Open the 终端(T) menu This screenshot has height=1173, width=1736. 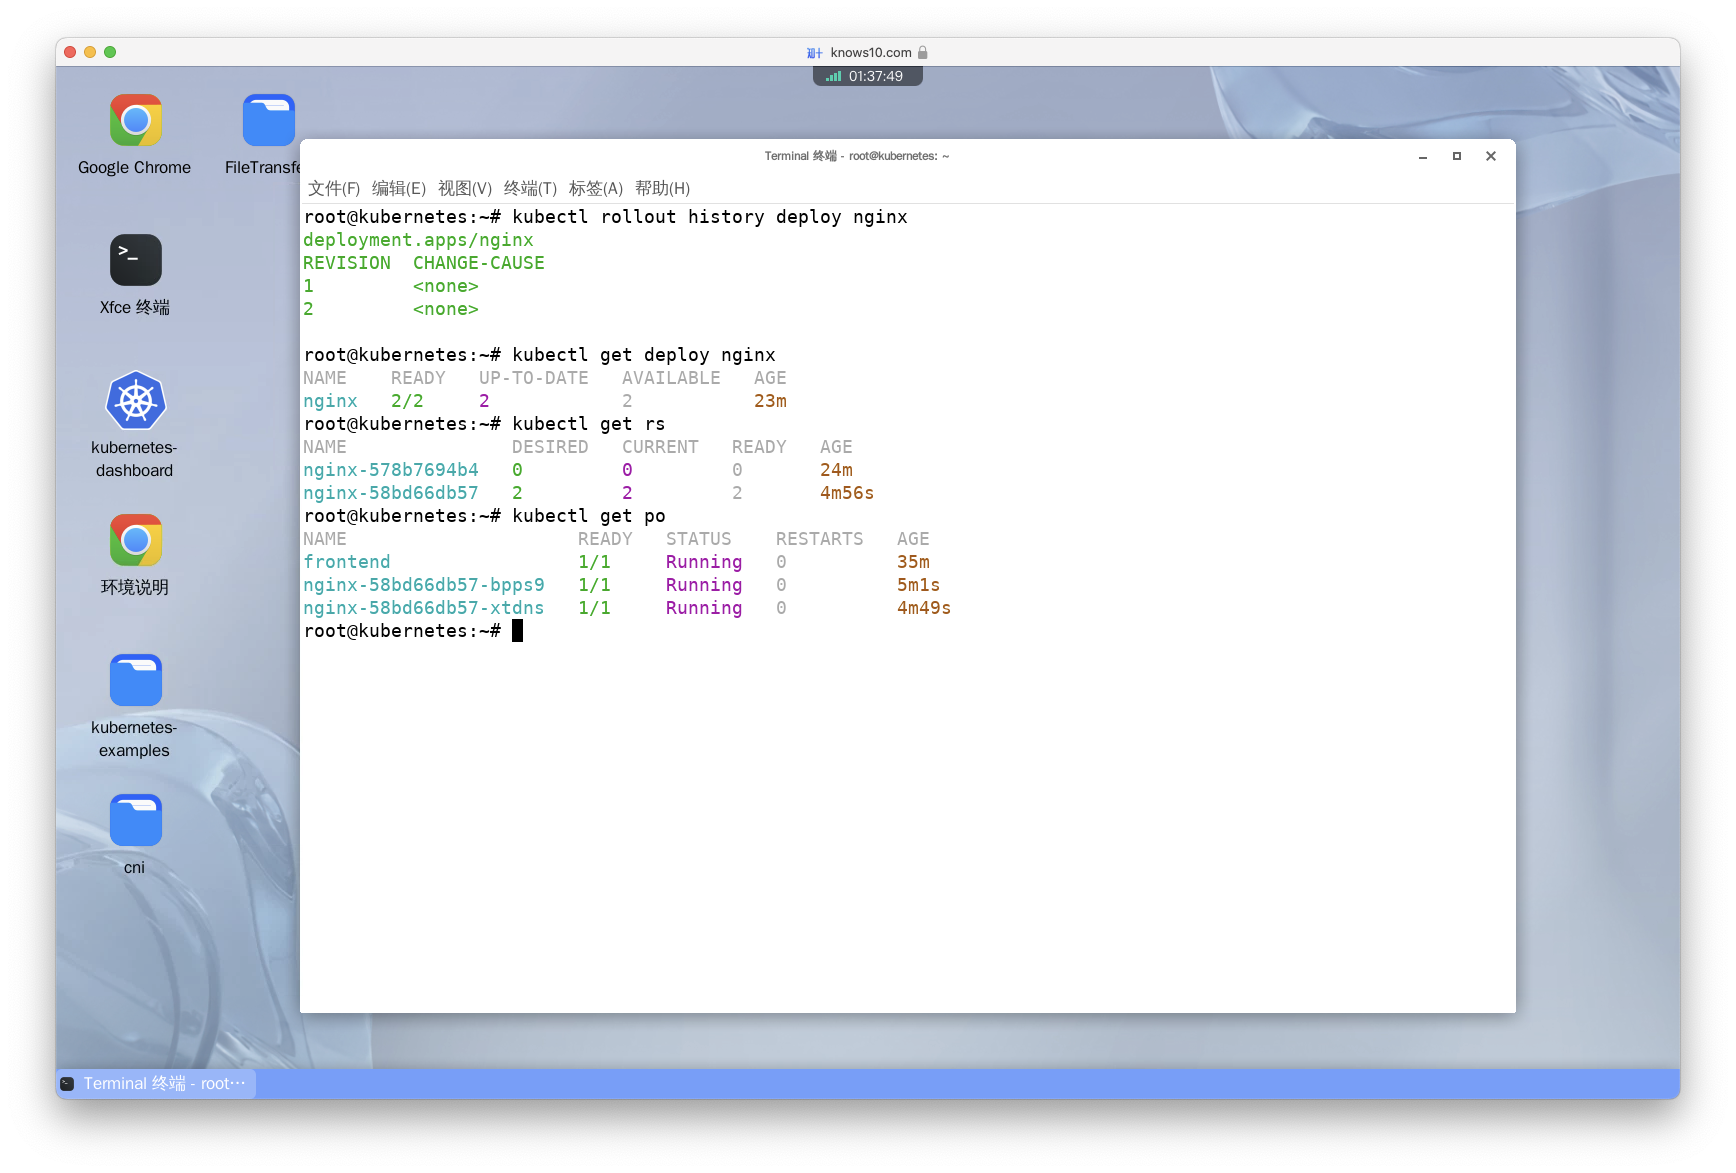click(530, 189)
